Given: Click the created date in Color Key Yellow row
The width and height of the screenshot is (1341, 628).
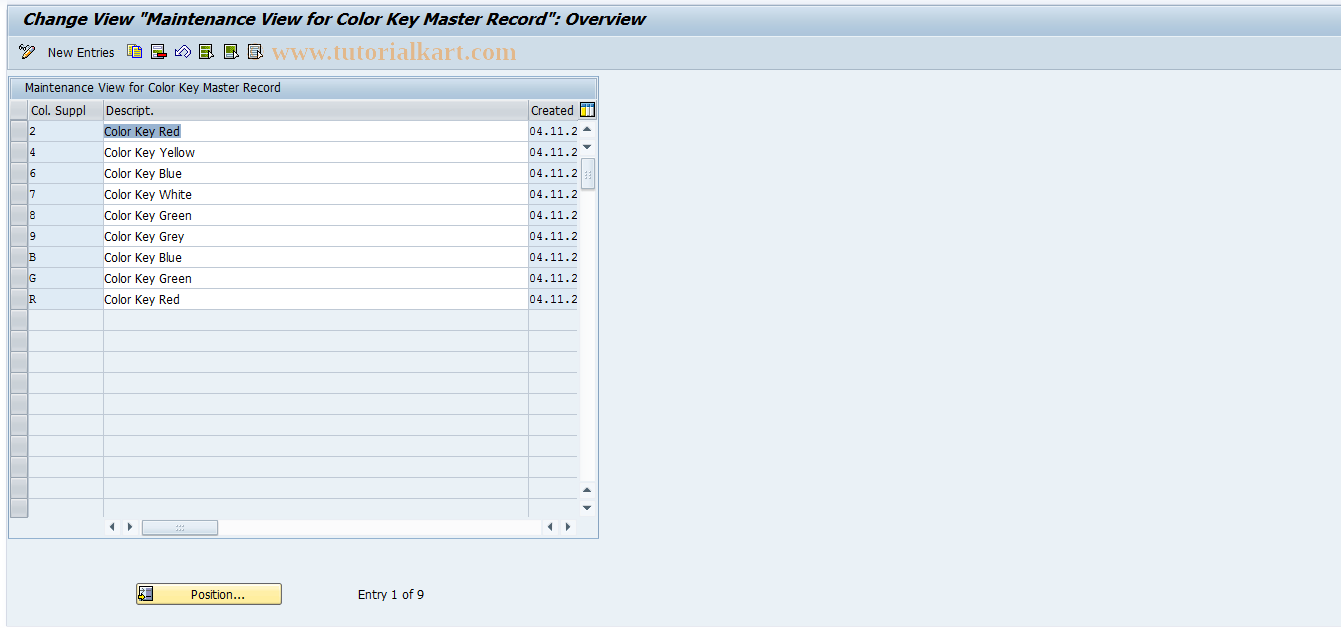Looking at the screenshot, I should pyautogui.click(x=553, y=152).
